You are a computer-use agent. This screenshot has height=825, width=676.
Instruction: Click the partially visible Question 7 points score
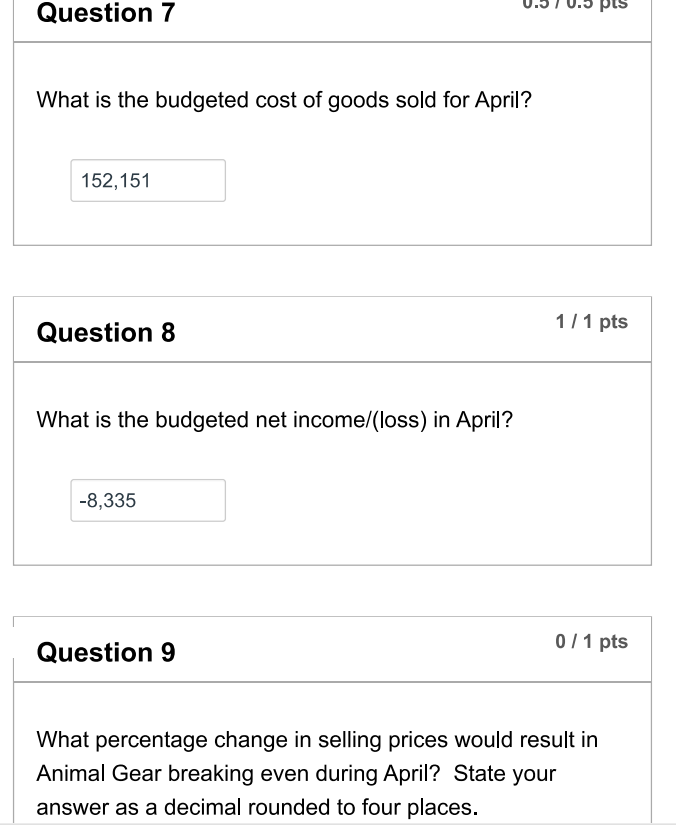point(591,5)
